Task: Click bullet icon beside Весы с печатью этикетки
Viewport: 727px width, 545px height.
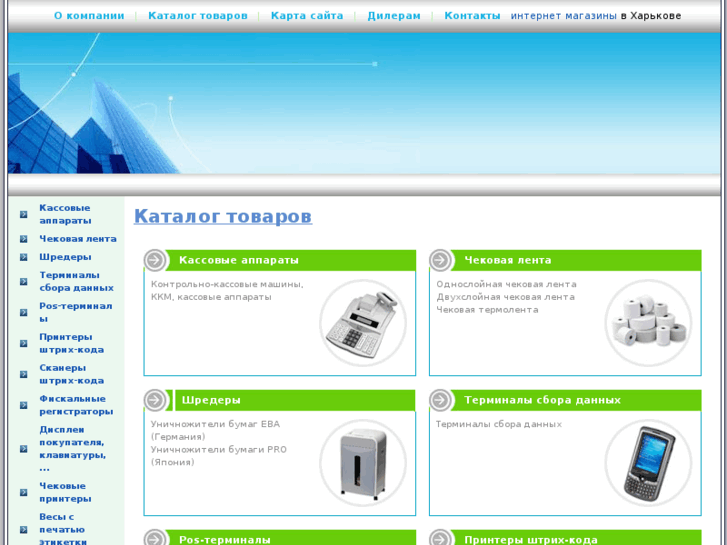Action: [x=24, y=530]
